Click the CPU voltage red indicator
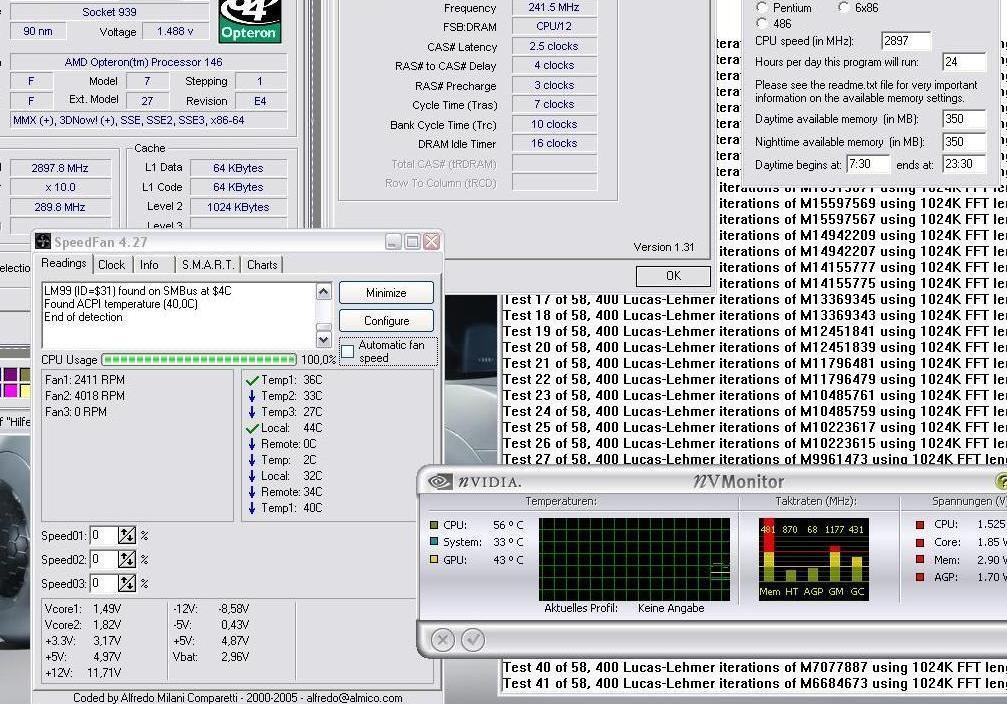1007x704 pixels. coord(920,525)
